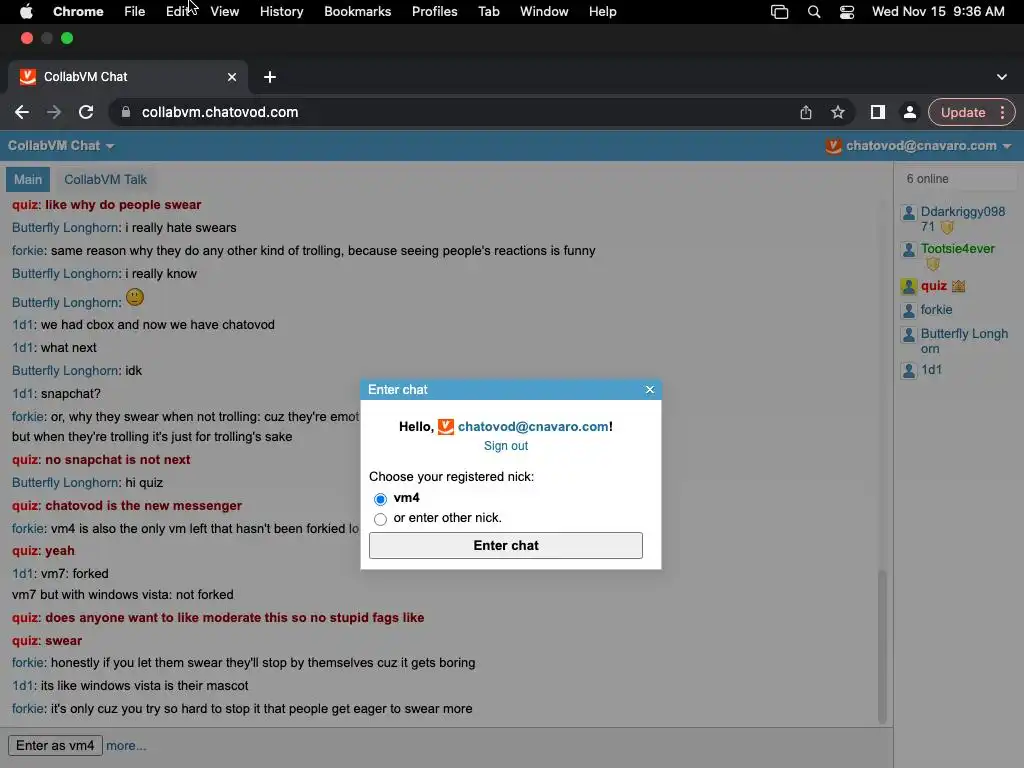Click the smiley emoji in Butterfly Longhorn's message

pyautogui.click(x=135, y=297)
